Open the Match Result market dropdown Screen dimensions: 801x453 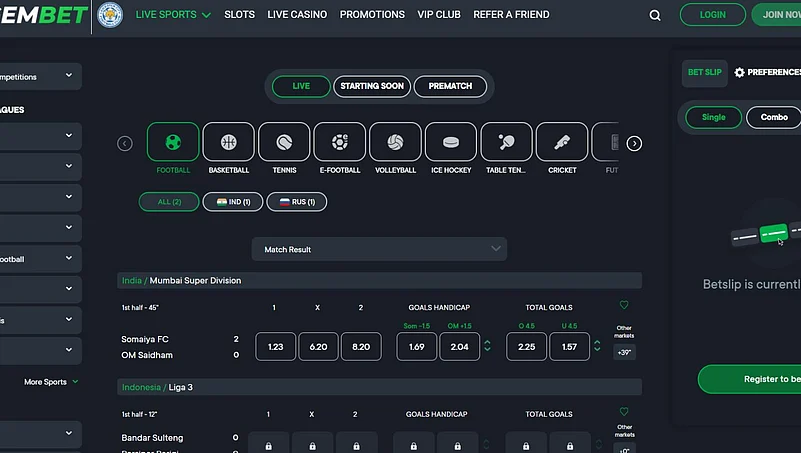point(379,249)
